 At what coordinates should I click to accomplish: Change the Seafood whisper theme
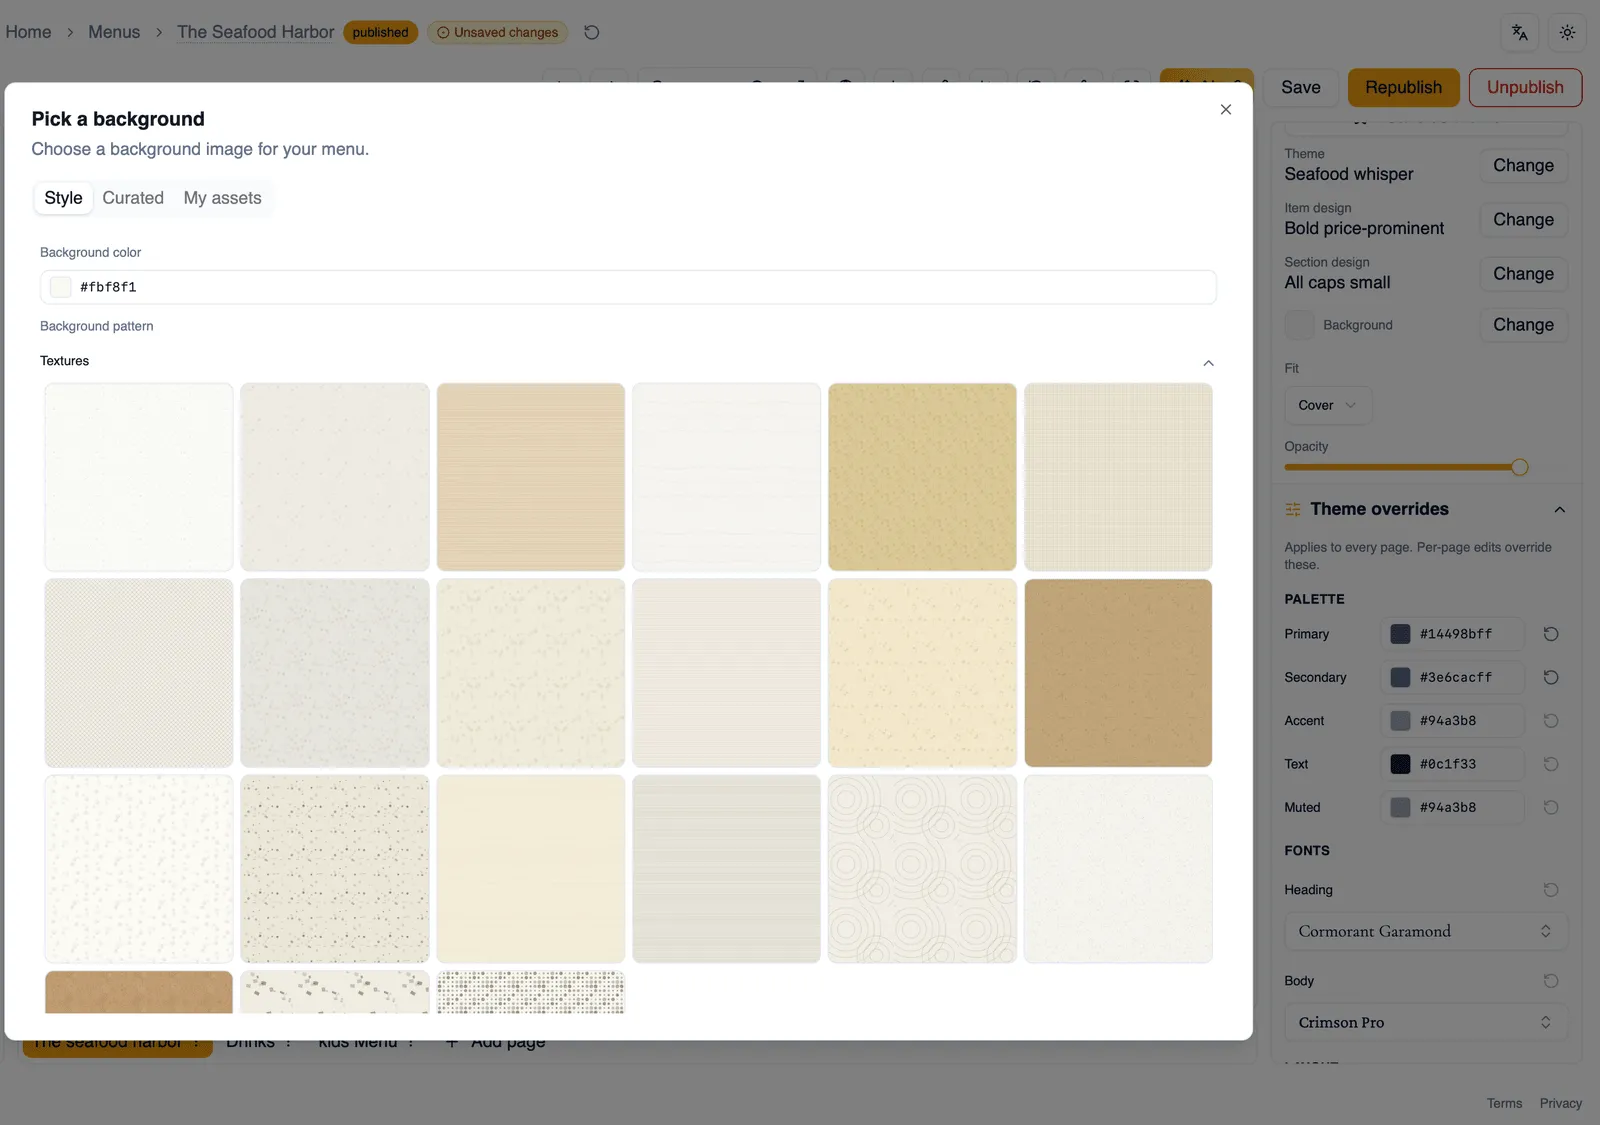(x=1523, y=165)
